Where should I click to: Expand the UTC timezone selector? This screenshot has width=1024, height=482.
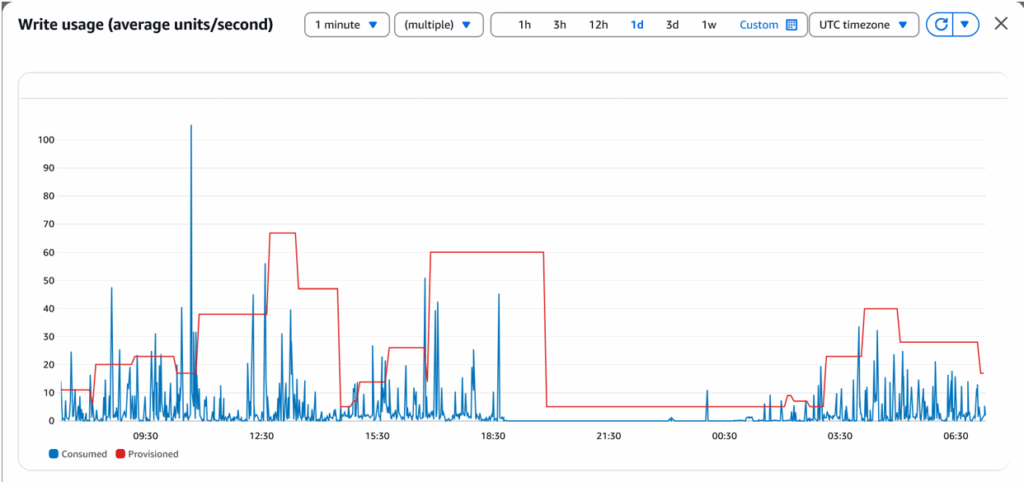point(863,25)
